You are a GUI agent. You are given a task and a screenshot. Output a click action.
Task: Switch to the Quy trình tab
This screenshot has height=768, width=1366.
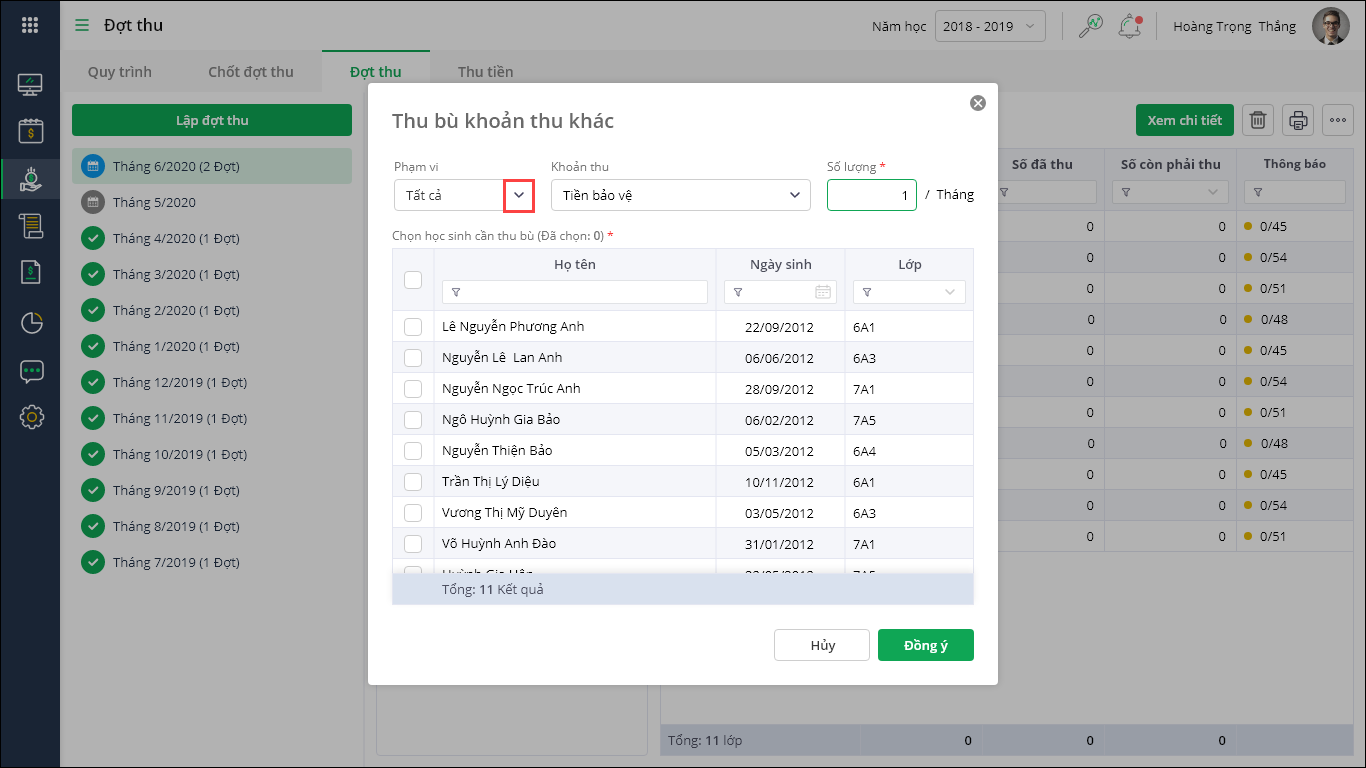[120, 72]
